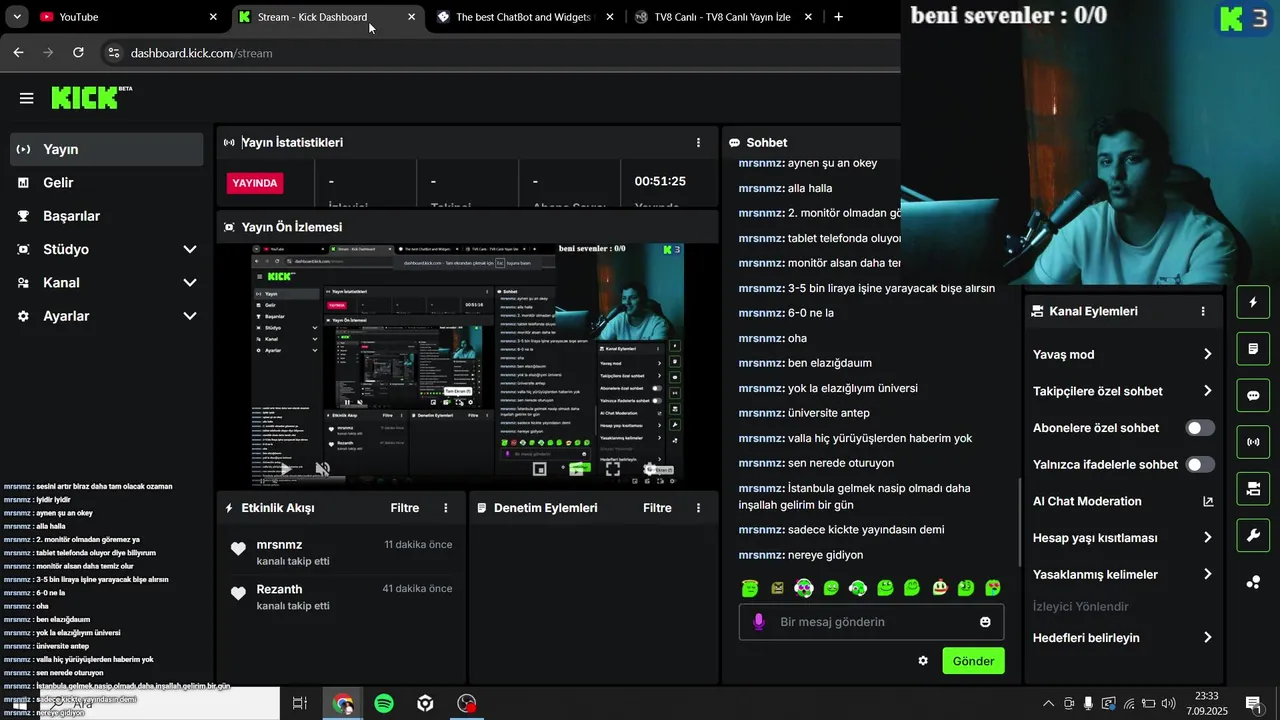Open the hamburger navigation menu

27,98
